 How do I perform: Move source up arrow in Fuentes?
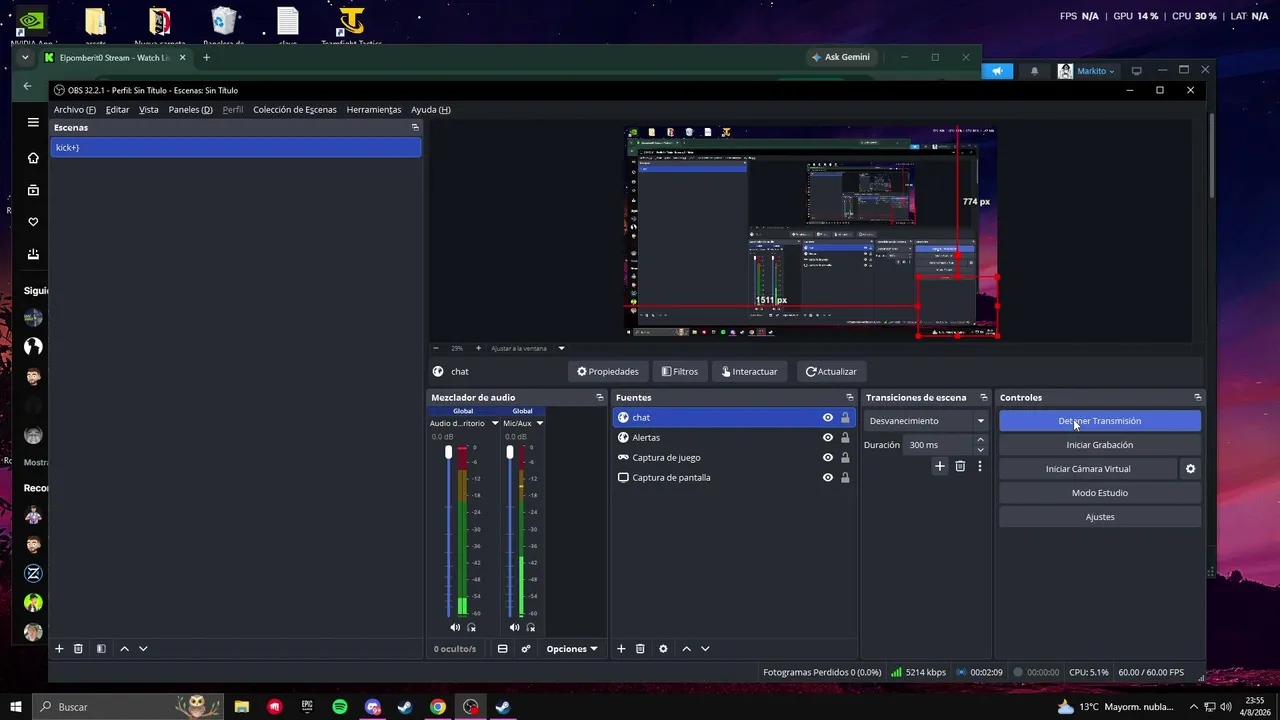click(x=686, y=649)
